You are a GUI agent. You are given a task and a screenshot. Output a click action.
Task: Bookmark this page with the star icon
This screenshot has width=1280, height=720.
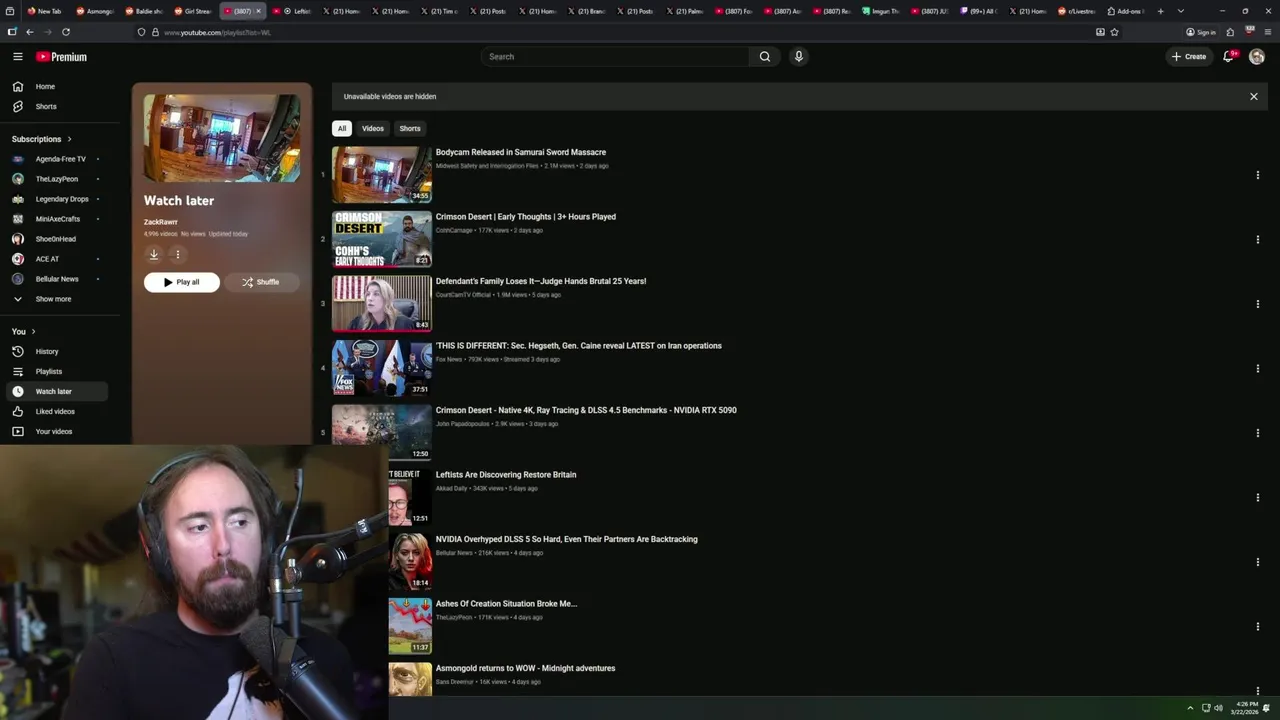(1114, 32)
